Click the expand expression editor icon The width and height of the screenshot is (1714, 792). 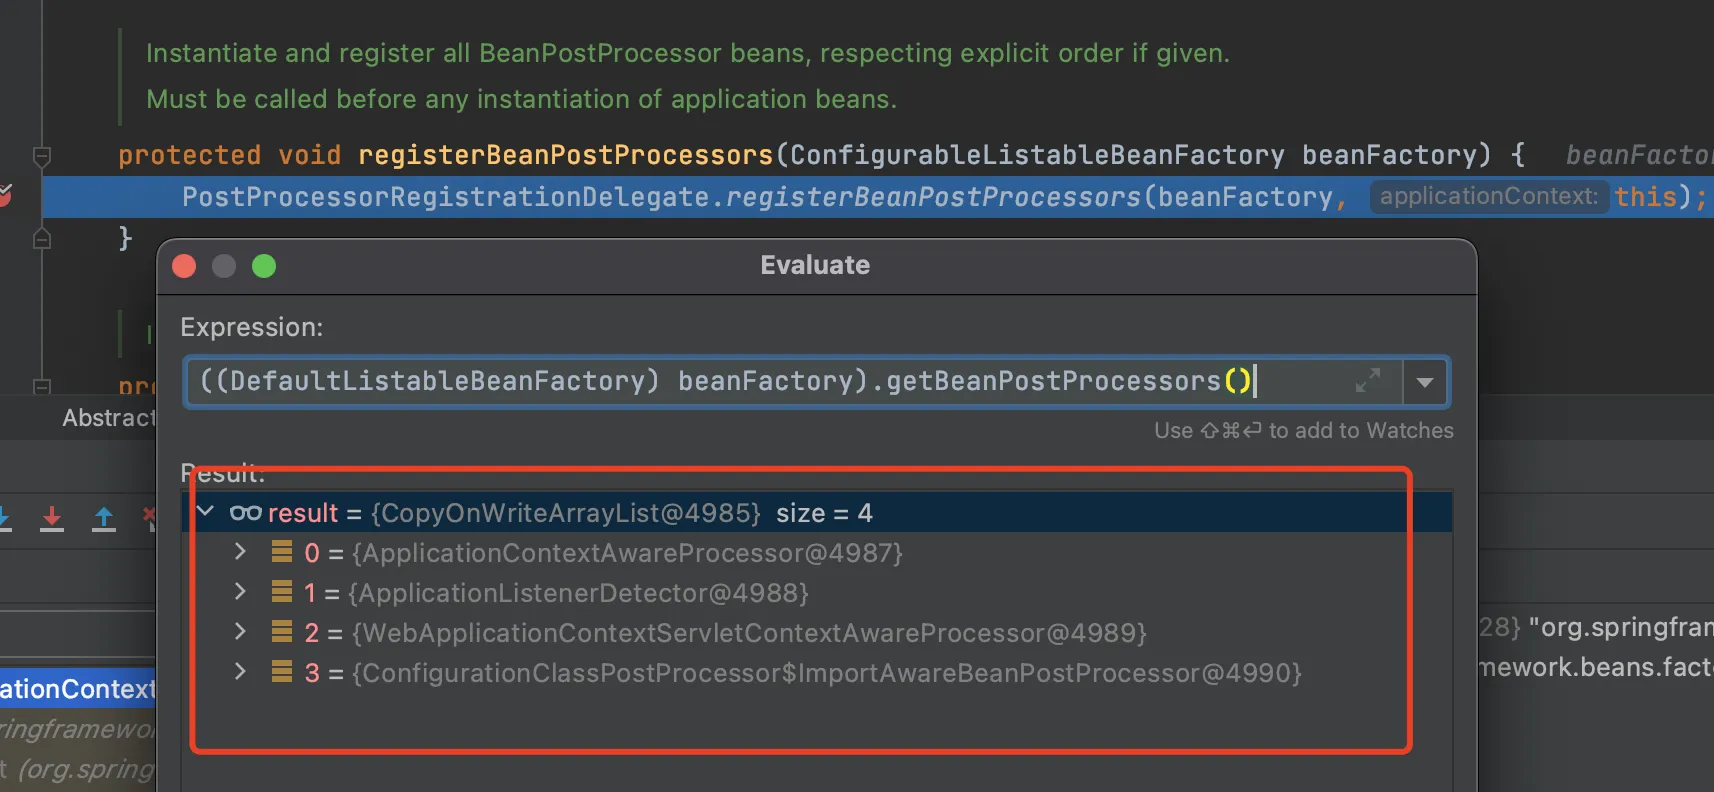tap(1367, 381)
